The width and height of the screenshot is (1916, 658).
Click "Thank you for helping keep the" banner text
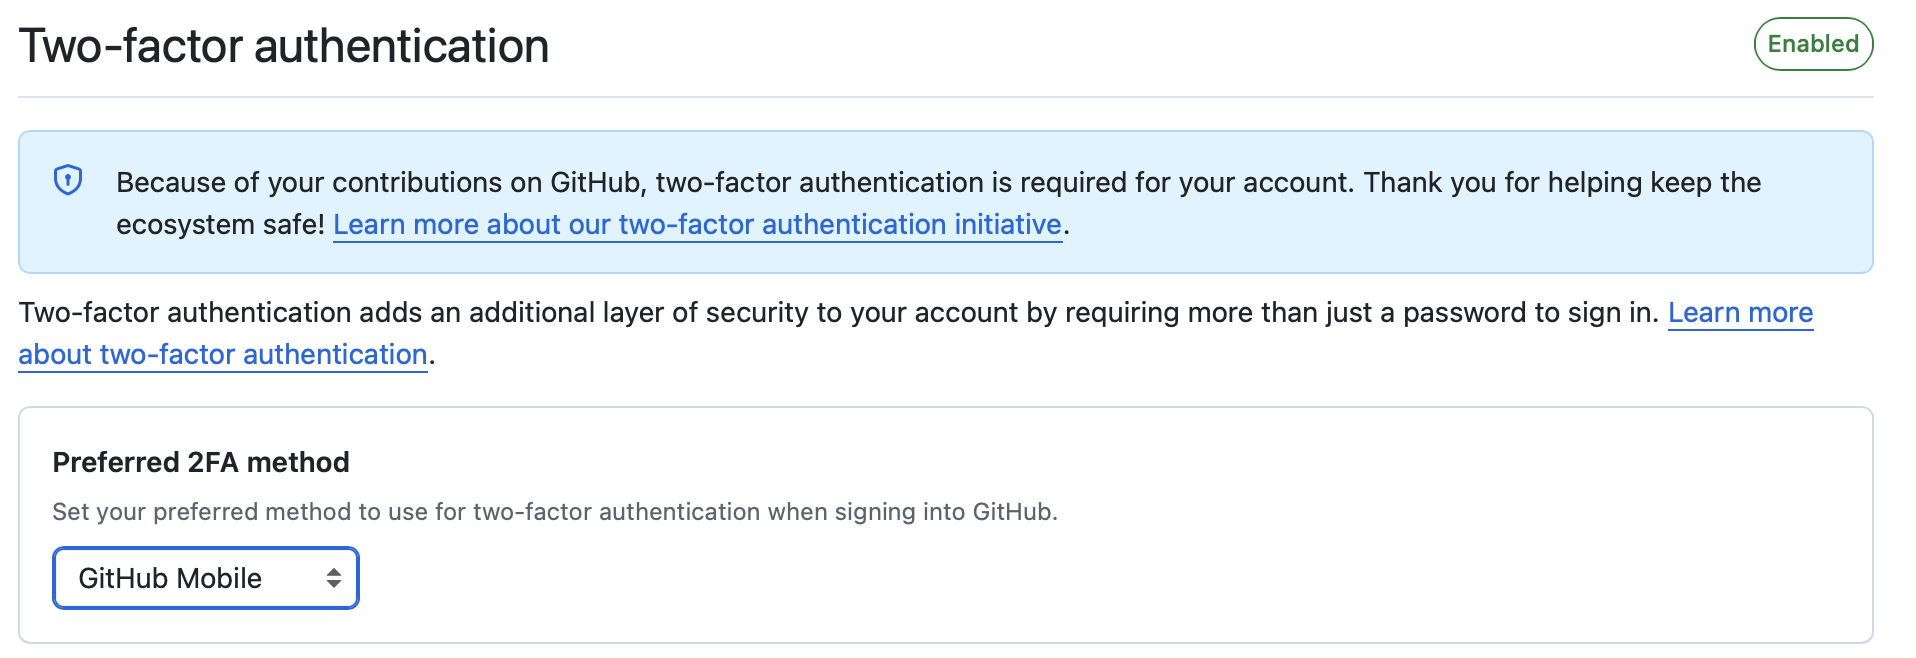coord(1562,183)
